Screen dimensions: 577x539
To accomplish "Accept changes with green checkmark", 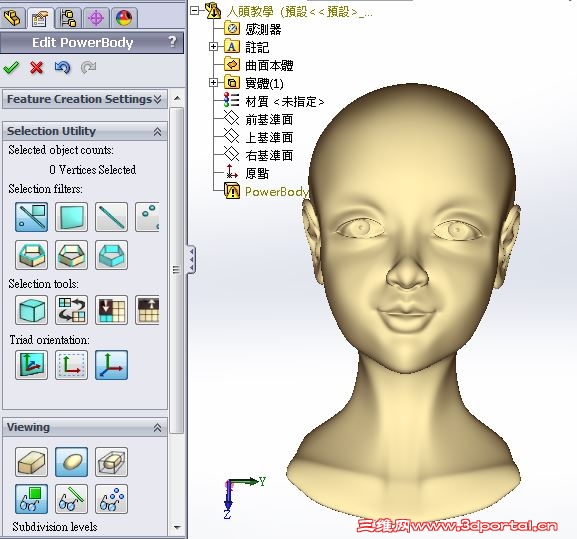I will (x=11, y=67).
